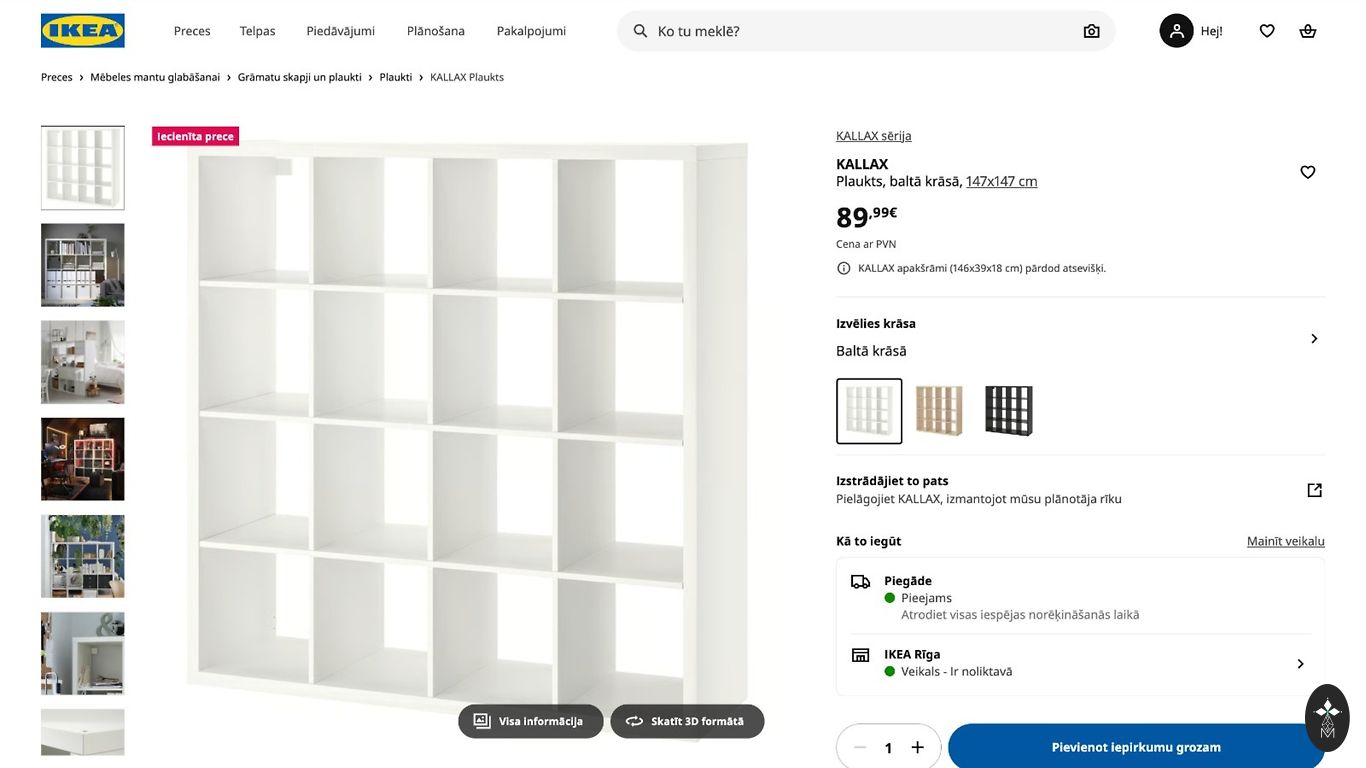Add KALLAX to wishlist heart
Viewport: 1366px width, 768px height.
(x=1307, y=172)
